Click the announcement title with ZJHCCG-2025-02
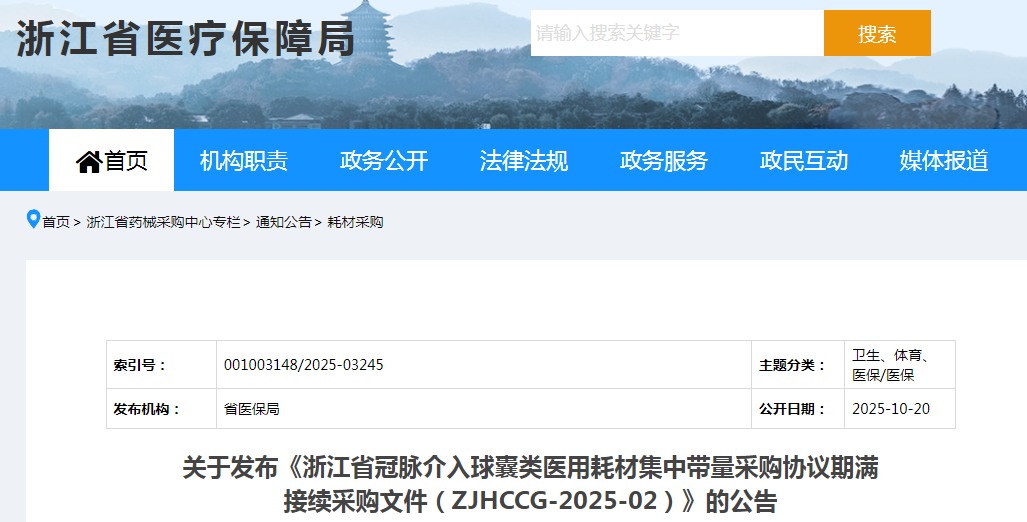1027x522 pixels. 530,484
